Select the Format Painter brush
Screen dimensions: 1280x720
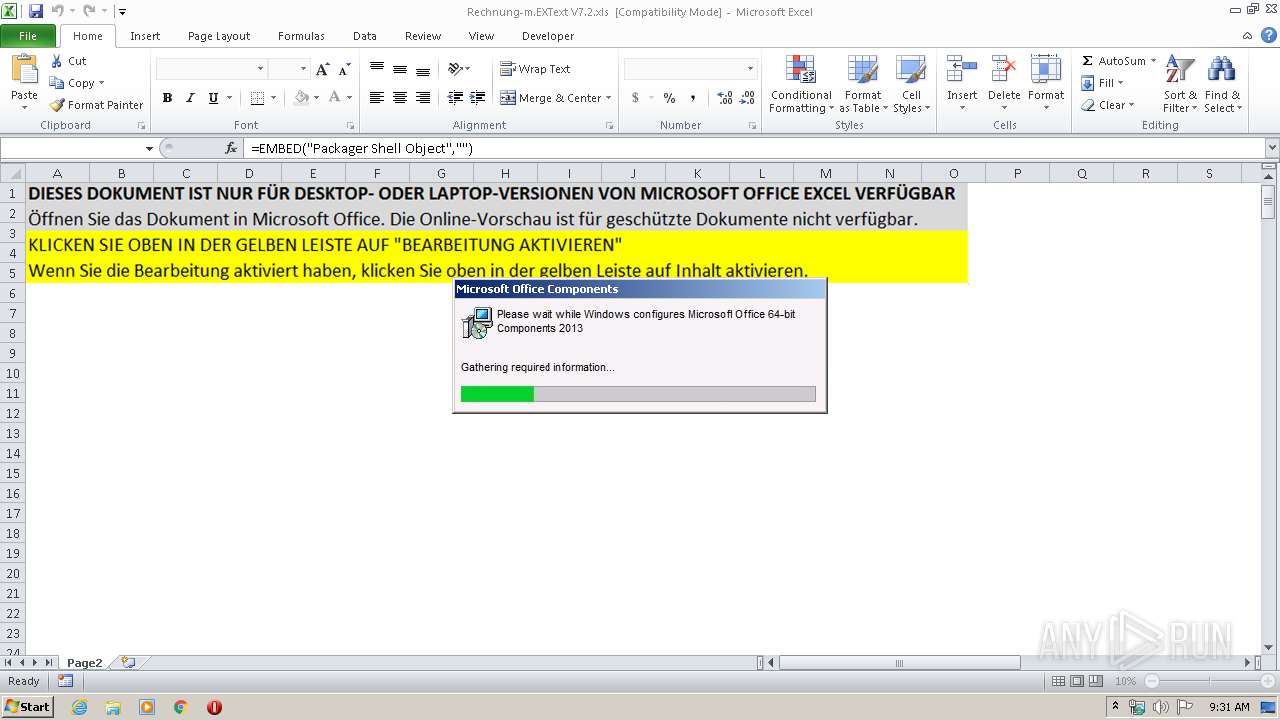click(57, 105)
